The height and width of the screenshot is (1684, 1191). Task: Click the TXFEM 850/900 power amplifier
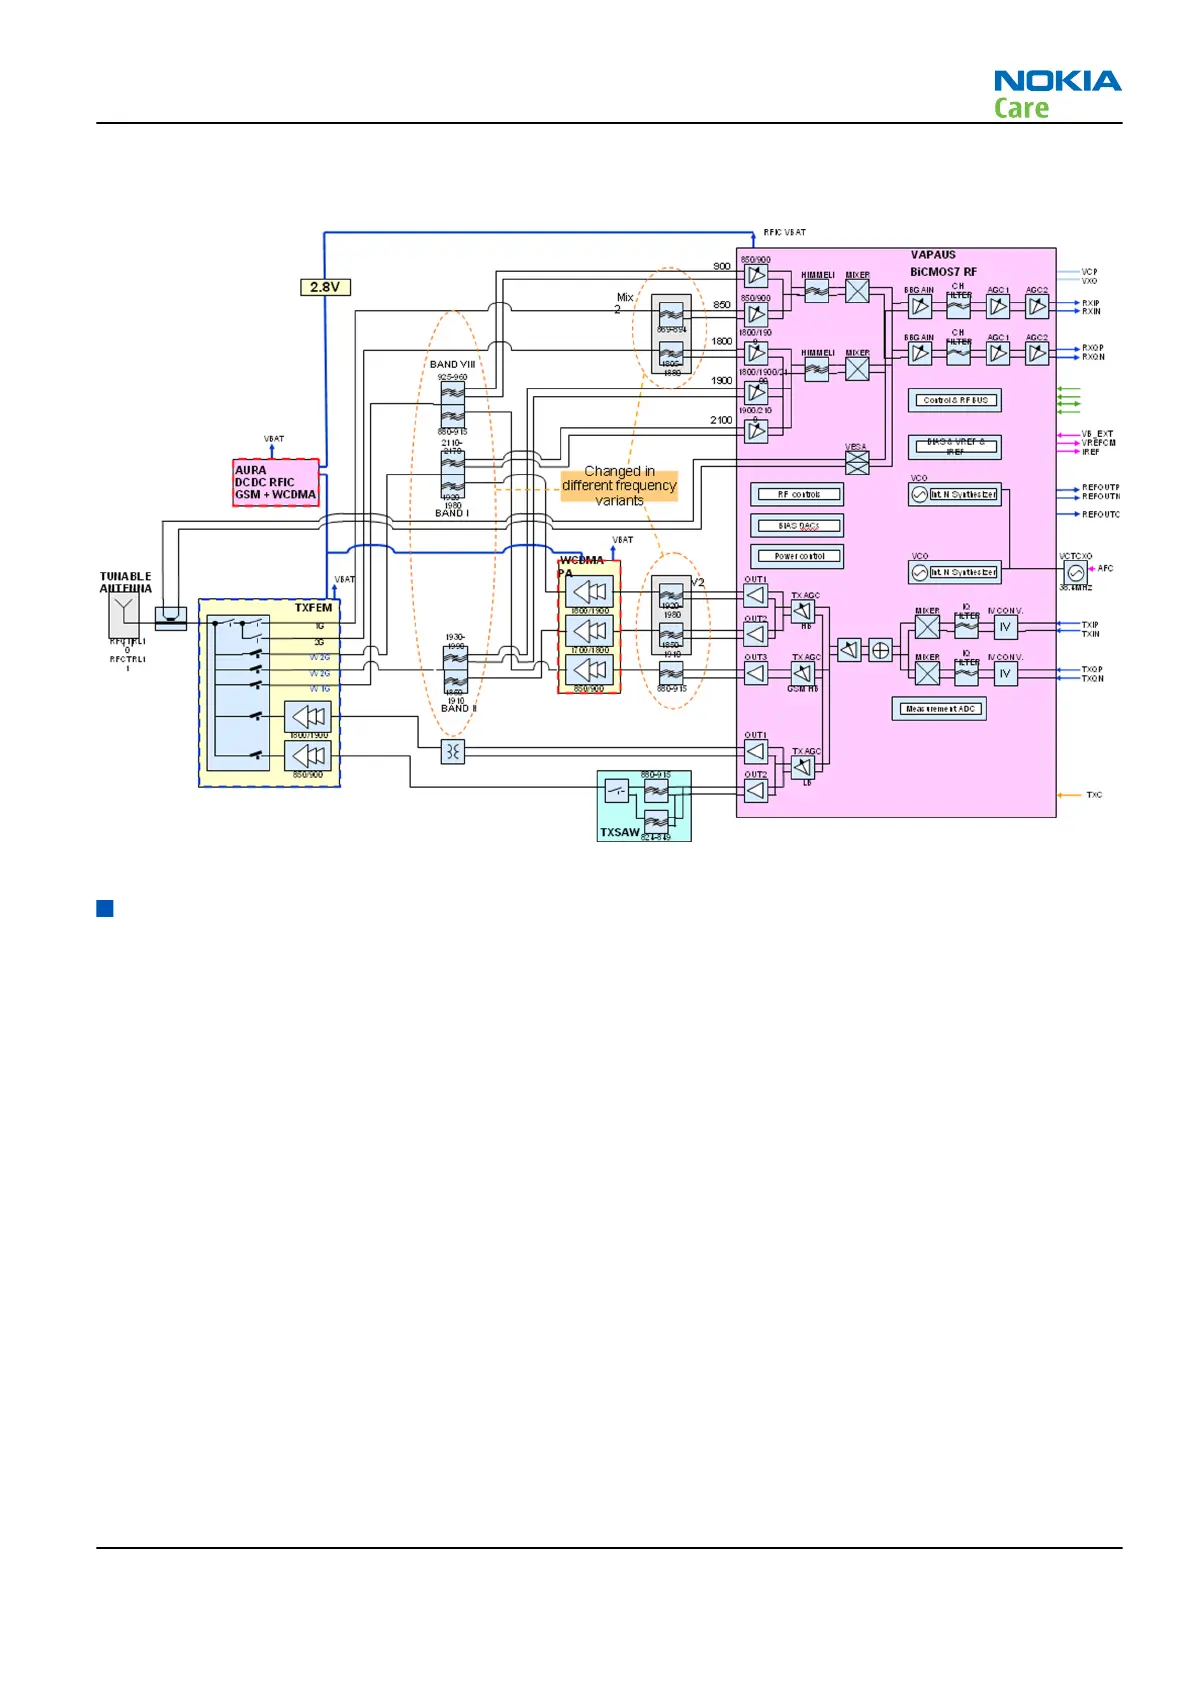click(x=308, y=755)
